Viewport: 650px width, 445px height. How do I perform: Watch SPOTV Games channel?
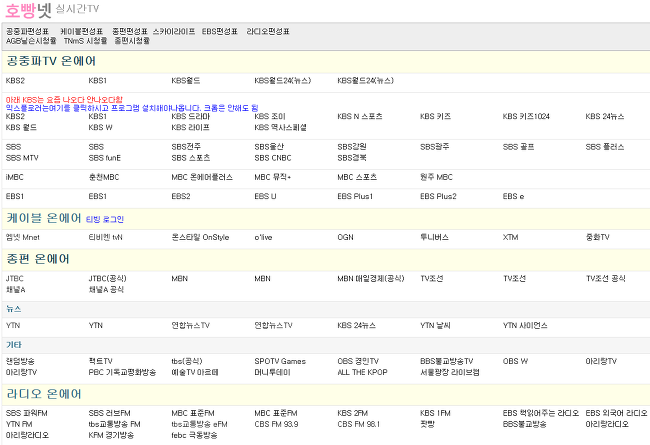click(x=280, y=361)
